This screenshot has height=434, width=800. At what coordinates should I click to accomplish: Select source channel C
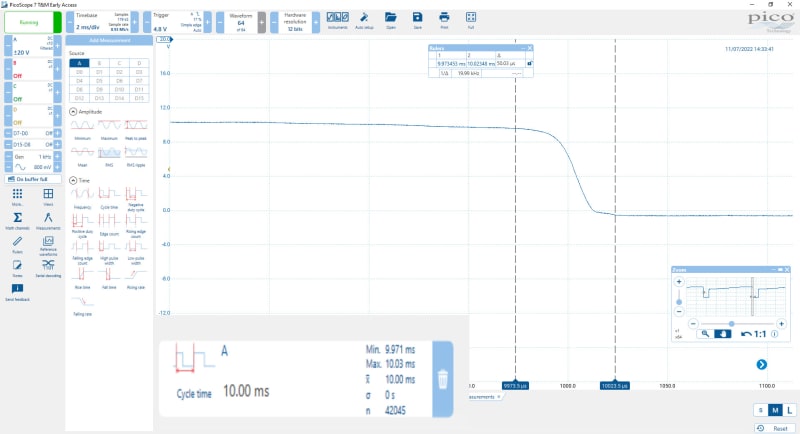point(119,63)
